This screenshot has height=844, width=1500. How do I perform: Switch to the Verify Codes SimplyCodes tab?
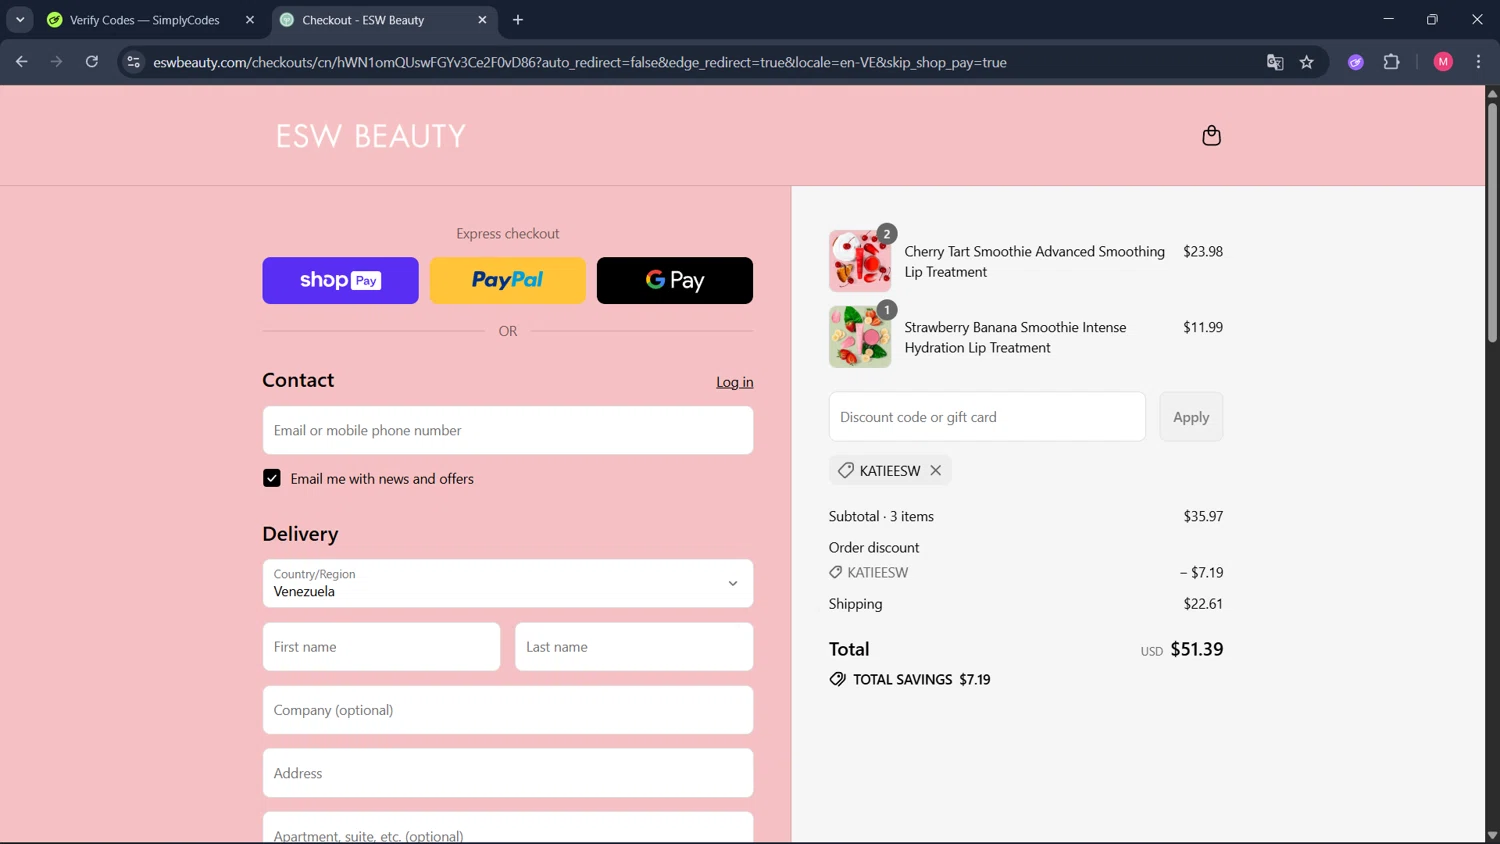(145, 20)
